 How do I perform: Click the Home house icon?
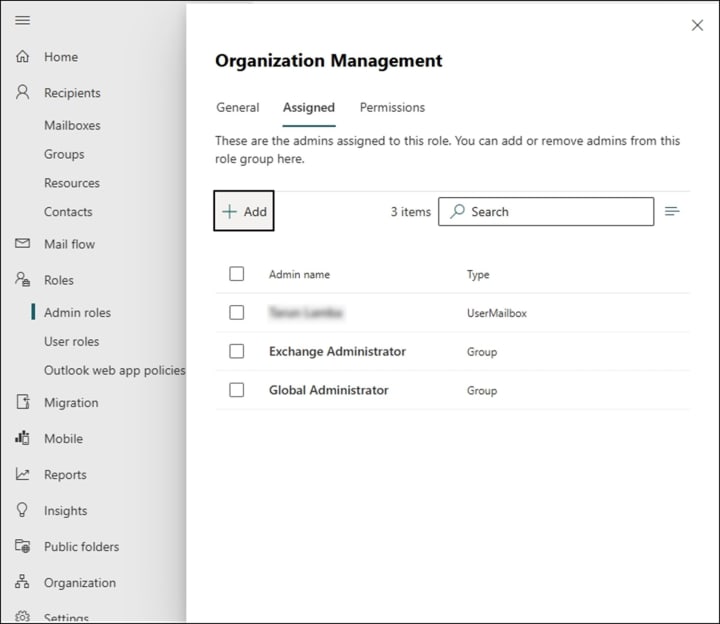coord(22,56)
